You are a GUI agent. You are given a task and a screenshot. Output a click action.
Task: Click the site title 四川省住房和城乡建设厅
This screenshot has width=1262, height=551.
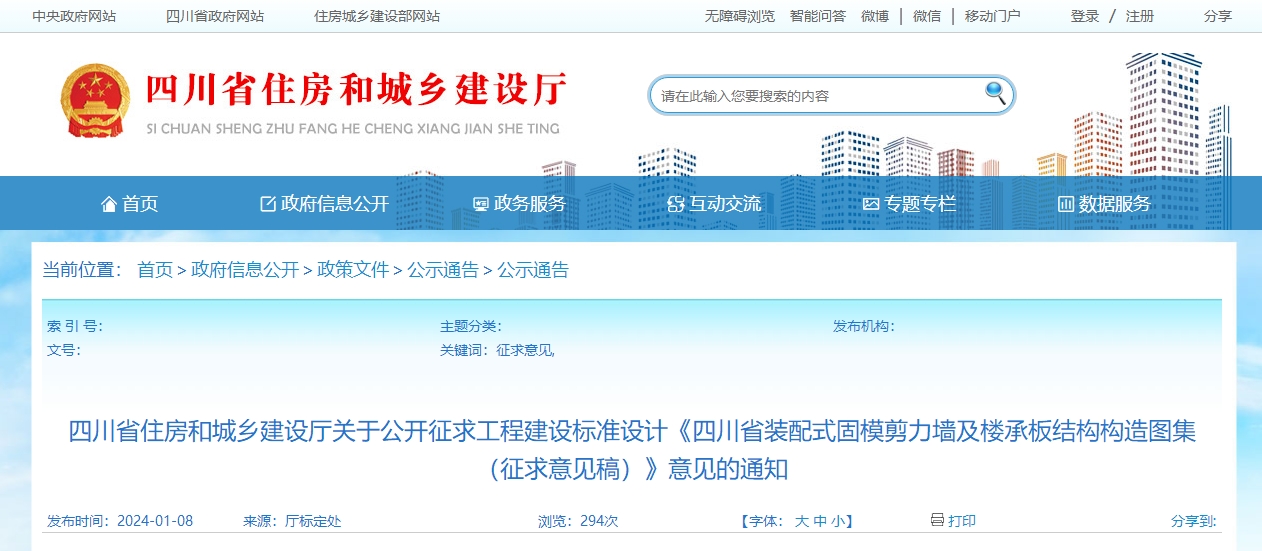357,91
